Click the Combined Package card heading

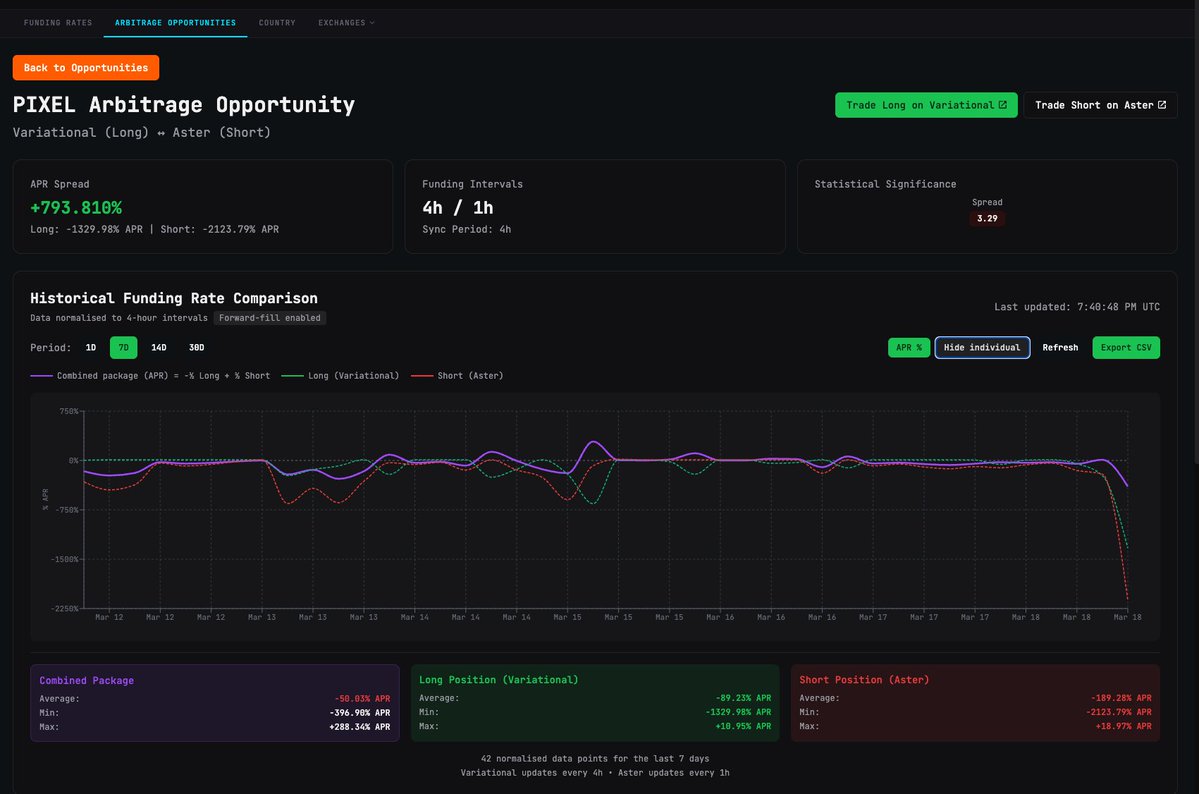[x=86, y=680]
